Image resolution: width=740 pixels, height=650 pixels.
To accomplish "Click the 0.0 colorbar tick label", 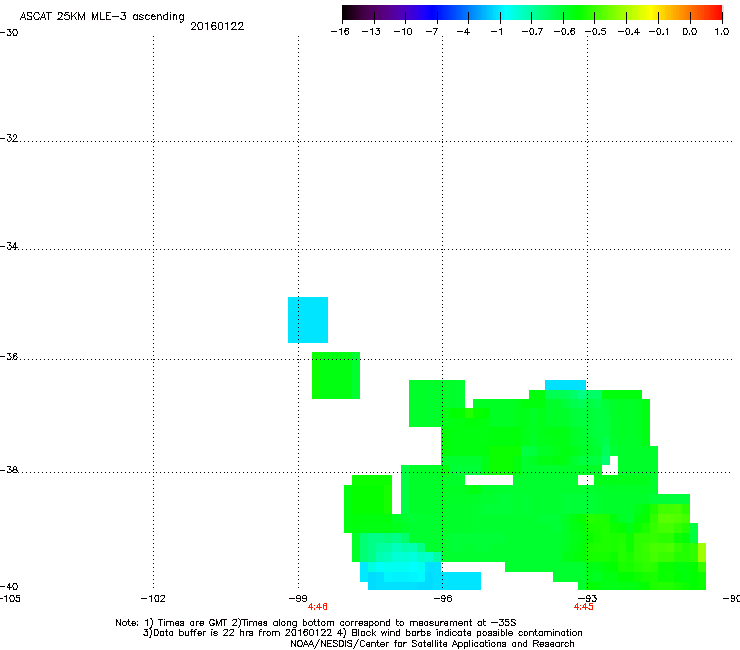I will [690, 32].
